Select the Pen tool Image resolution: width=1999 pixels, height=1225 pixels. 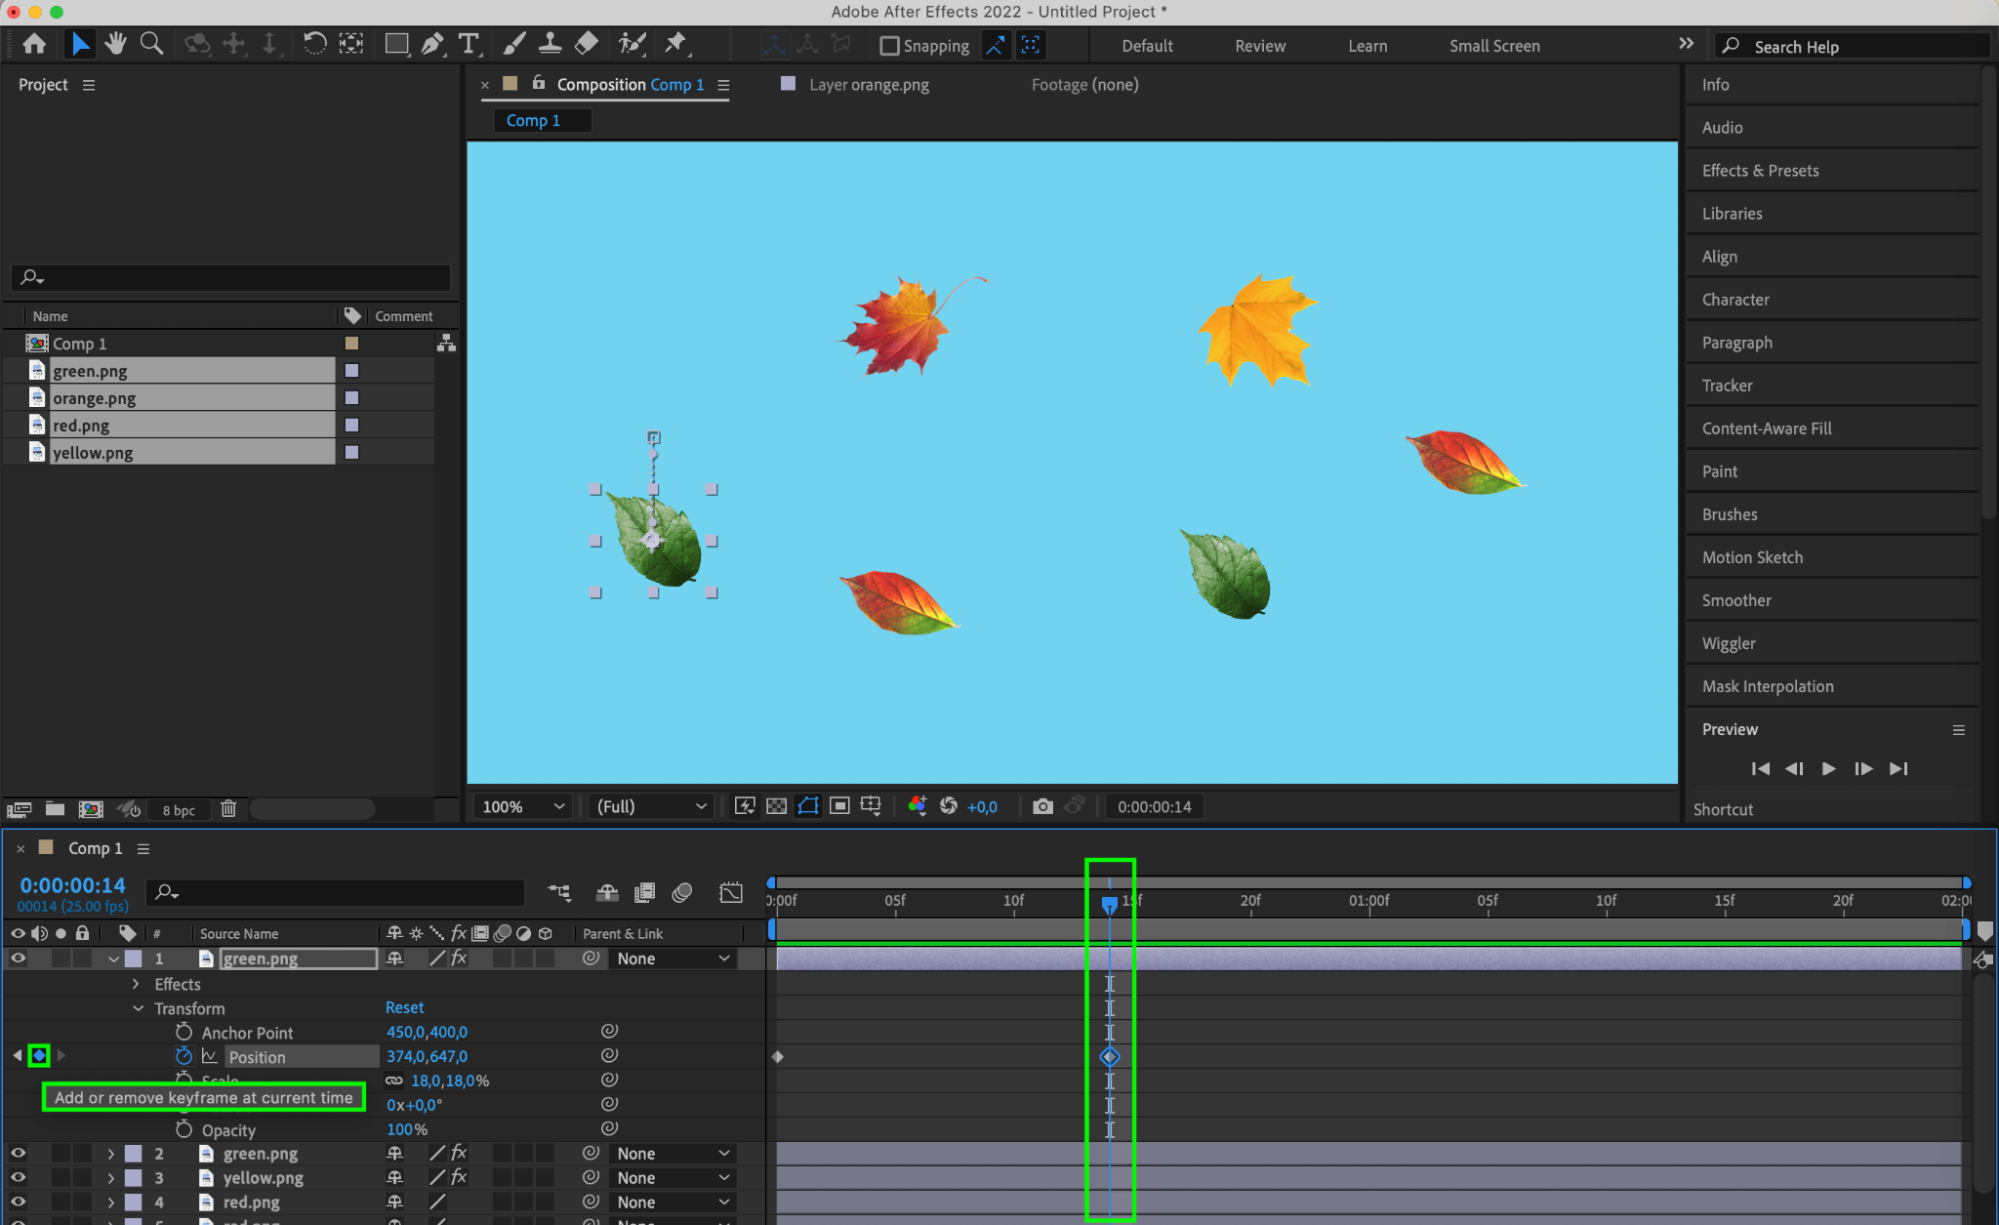click(x=432, y=44)
